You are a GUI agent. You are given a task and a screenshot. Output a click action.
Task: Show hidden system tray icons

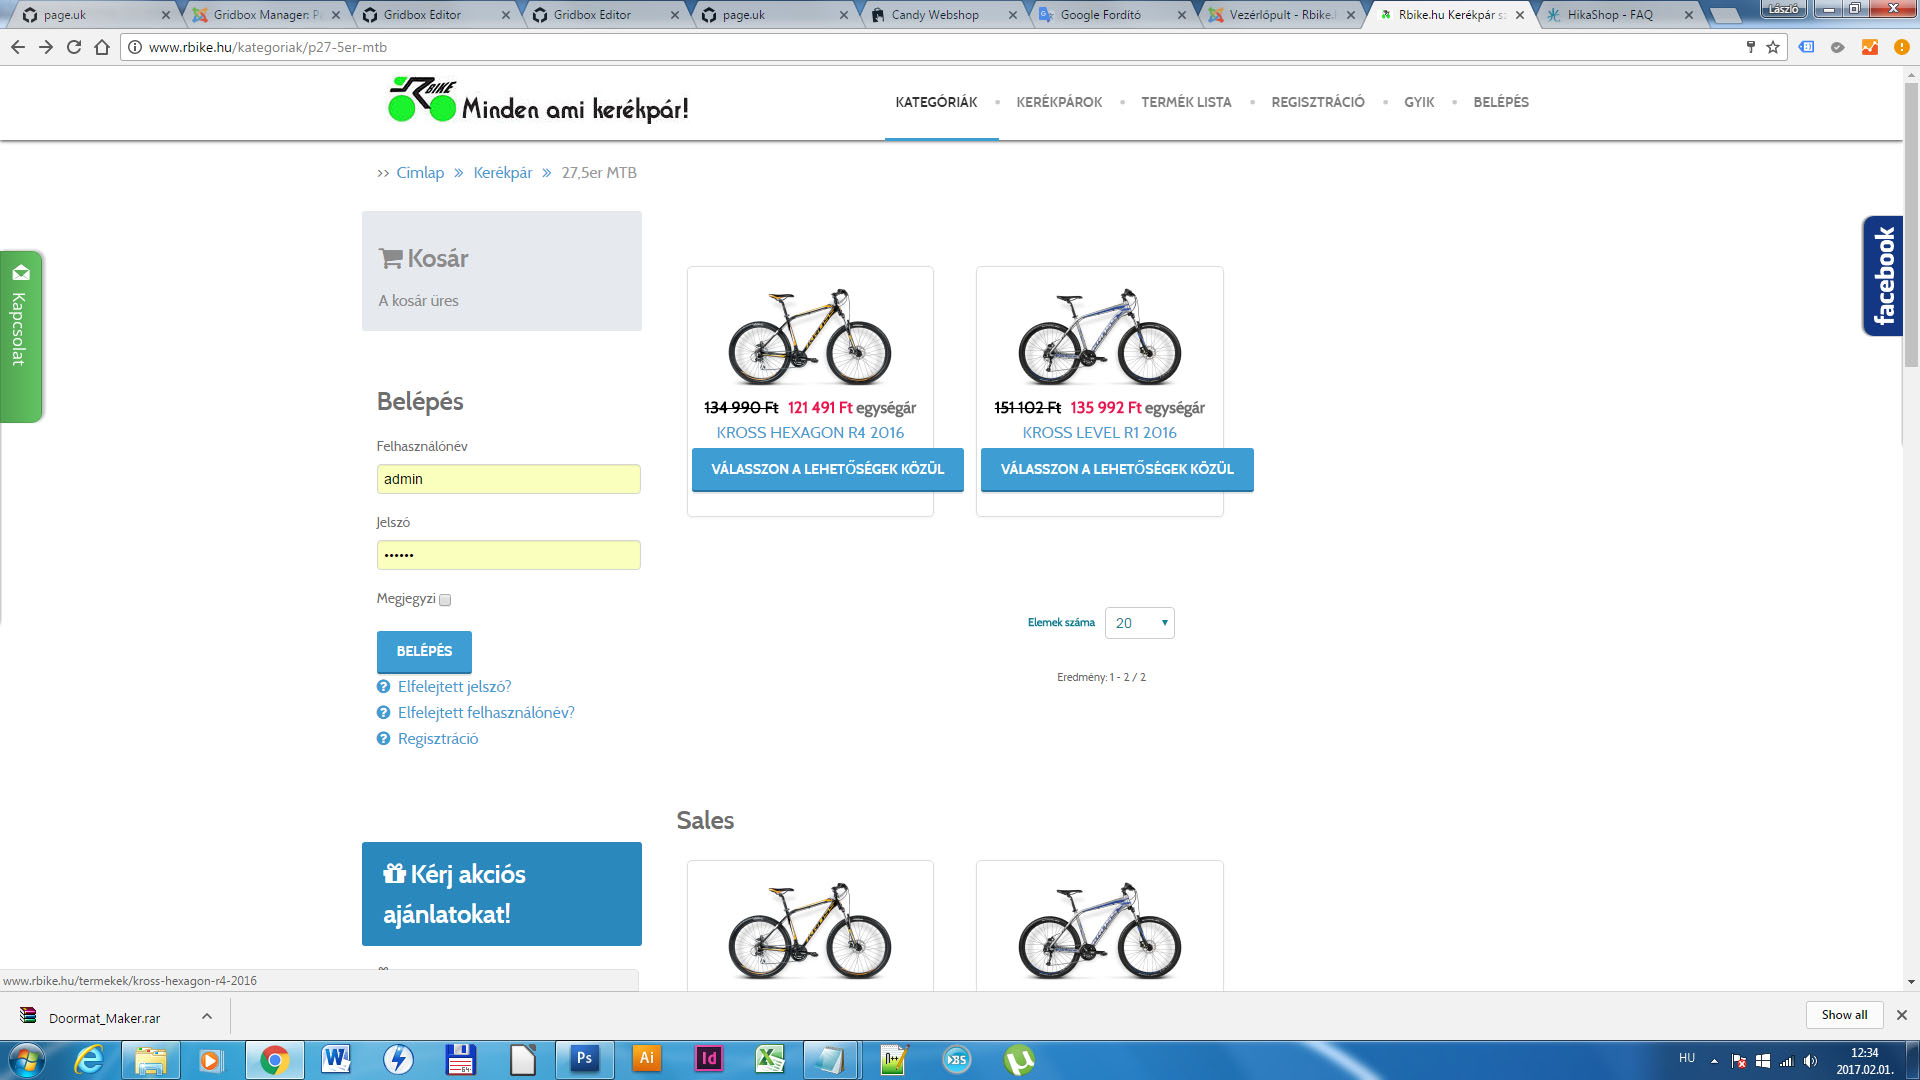coord(1714,1060)
